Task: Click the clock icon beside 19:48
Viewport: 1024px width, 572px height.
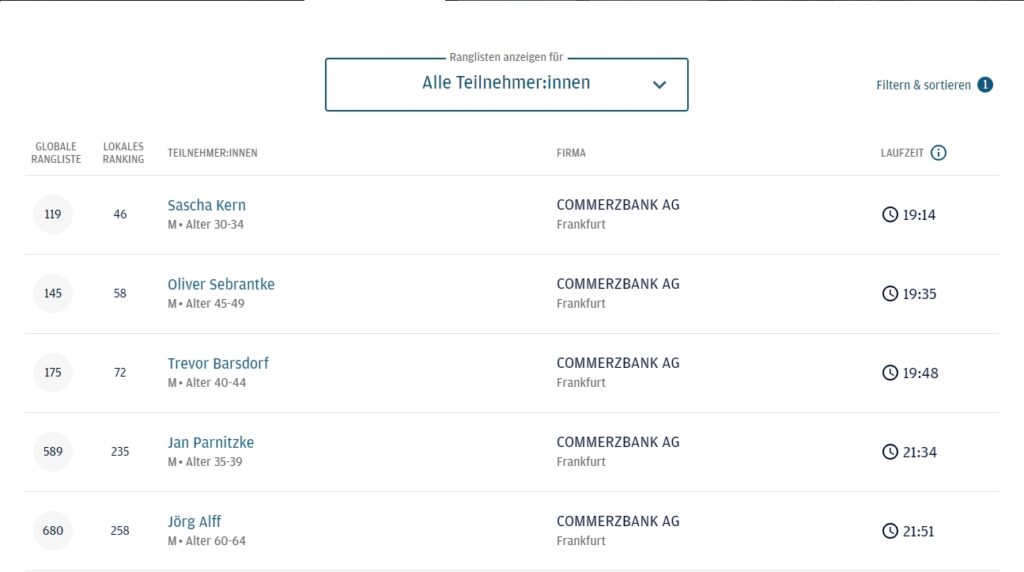Action: tap(890, 372)
